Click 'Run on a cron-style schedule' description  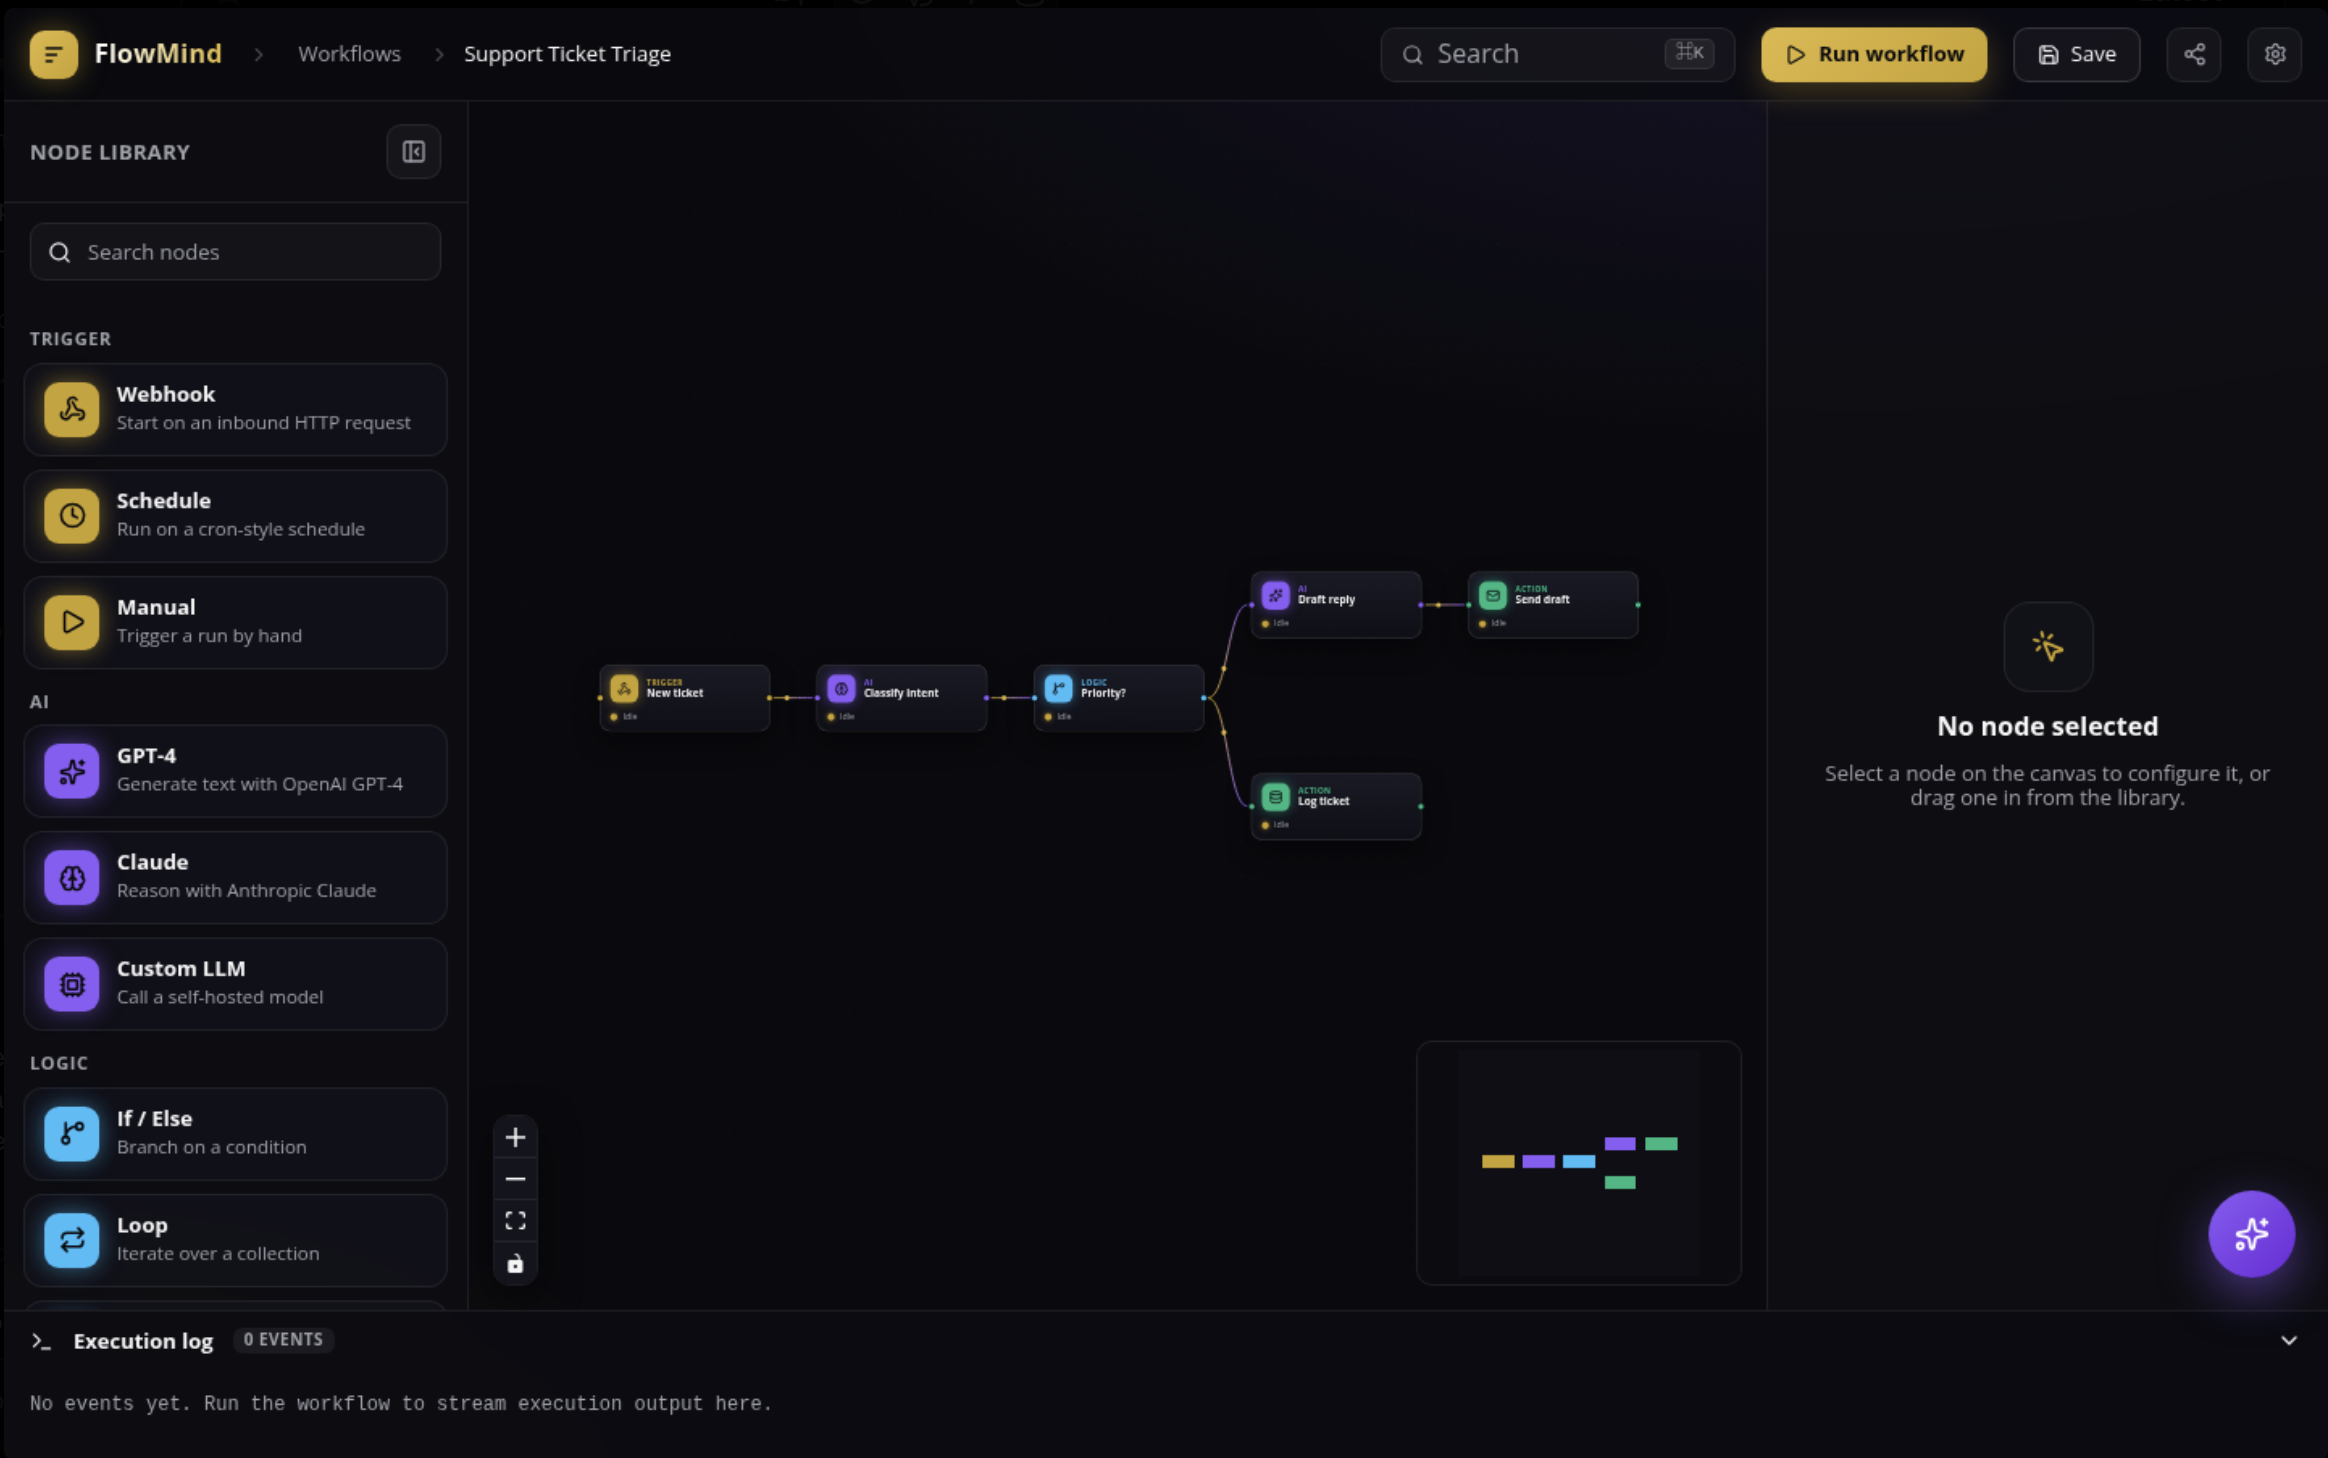pos(241,529)
